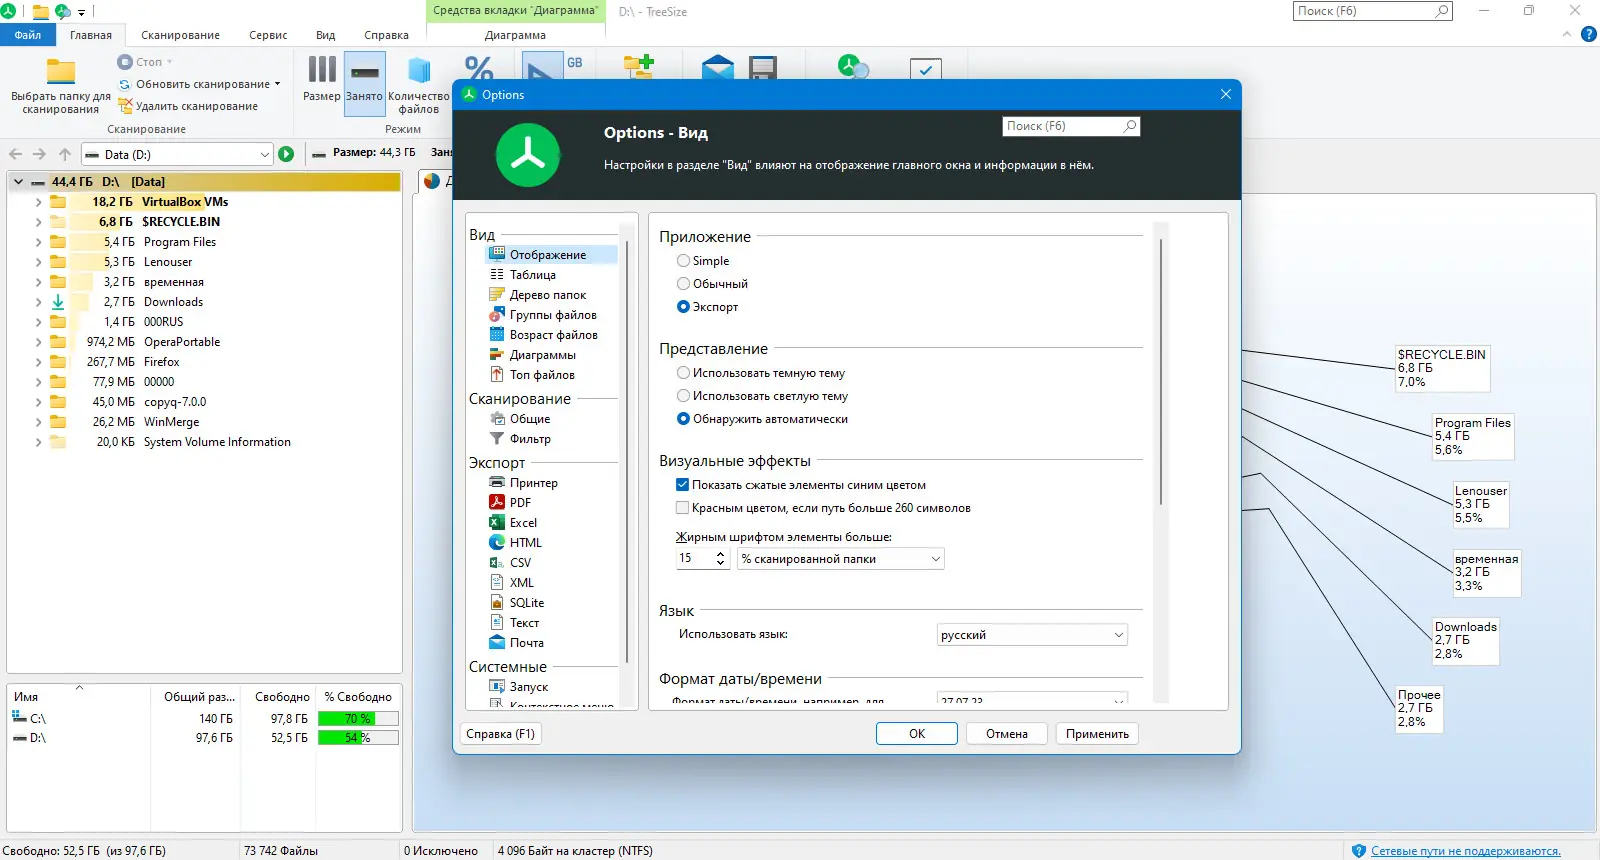Switch to the Главная ribbon tab
The image size is (1600, 860).
pos(91,35)
